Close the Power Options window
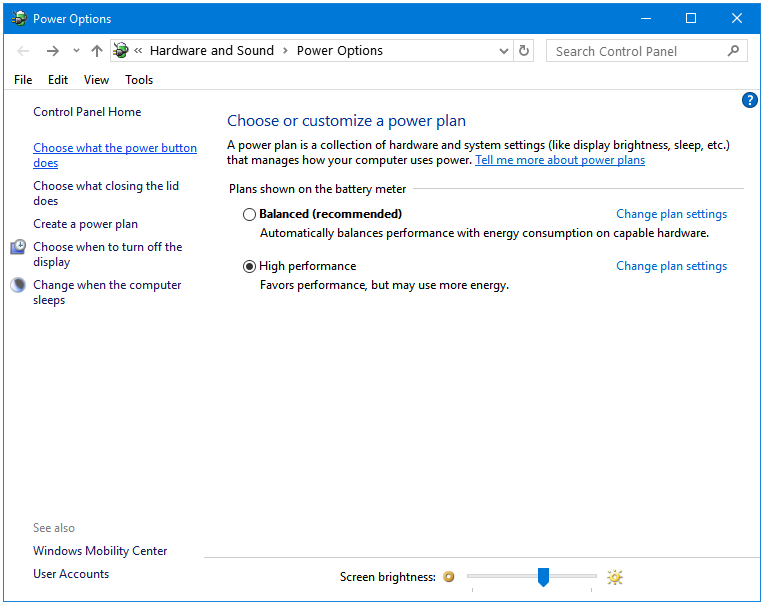The image size is (764, 605). click(737, 19)
